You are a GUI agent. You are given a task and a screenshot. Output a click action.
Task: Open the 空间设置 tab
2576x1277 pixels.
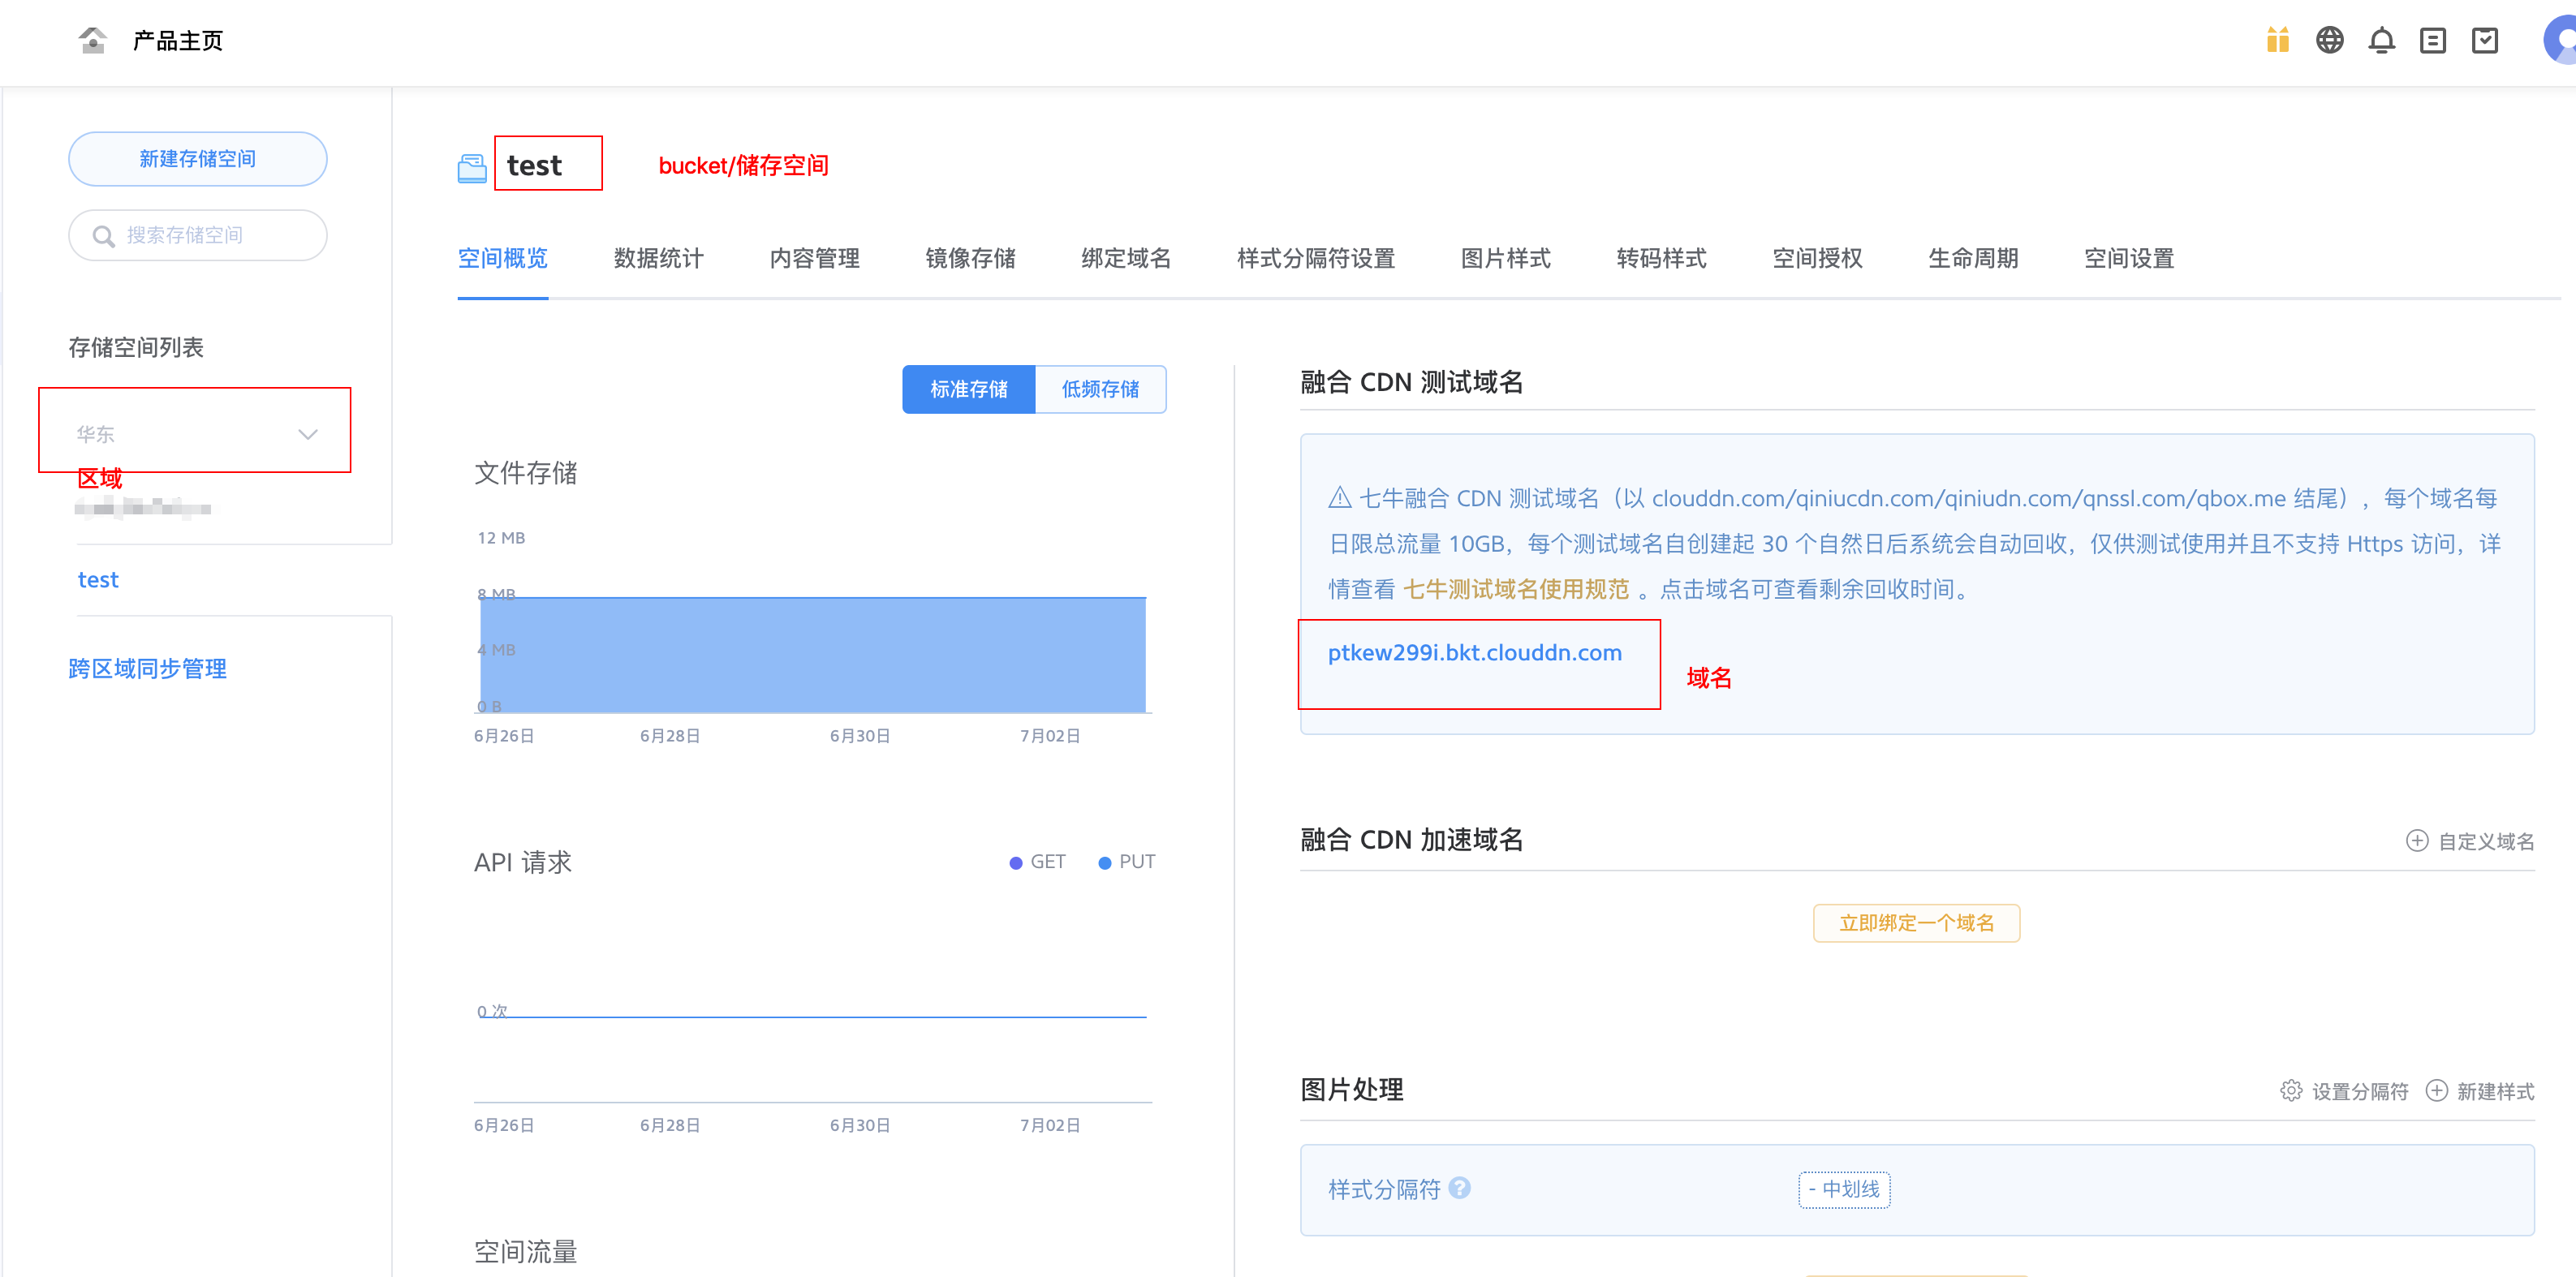click(x=2129, y=259)
